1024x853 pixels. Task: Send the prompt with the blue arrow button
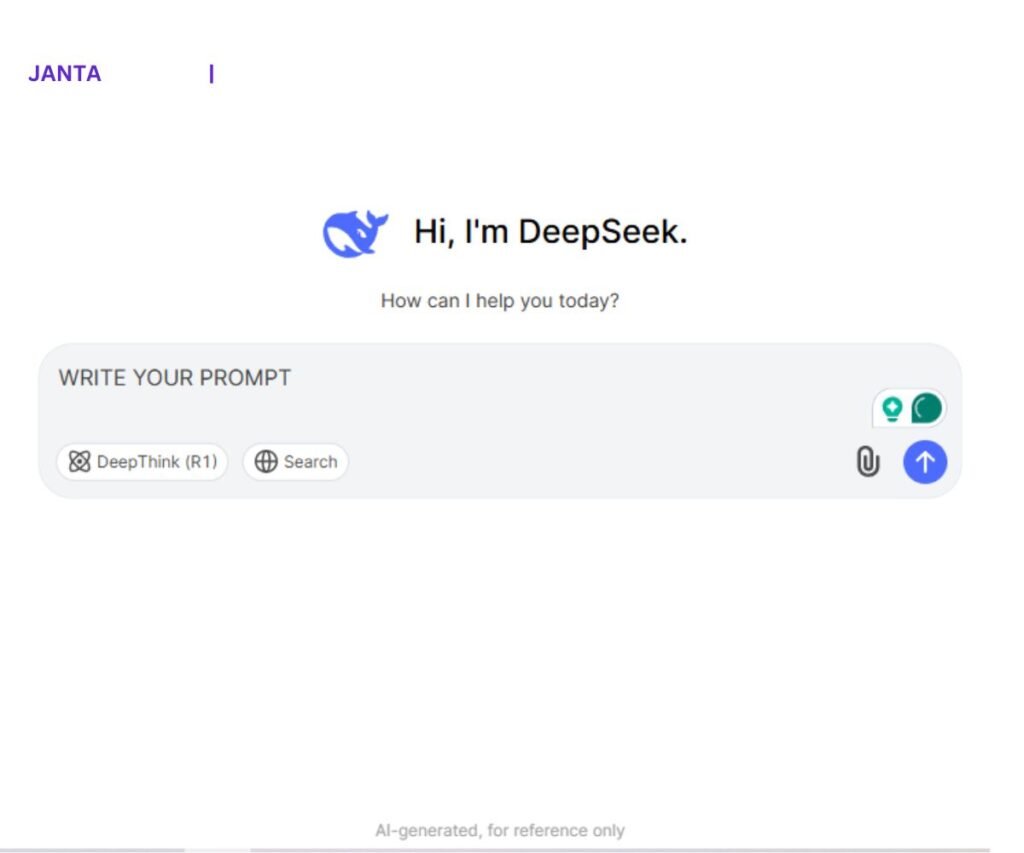[x=925, y=462]
